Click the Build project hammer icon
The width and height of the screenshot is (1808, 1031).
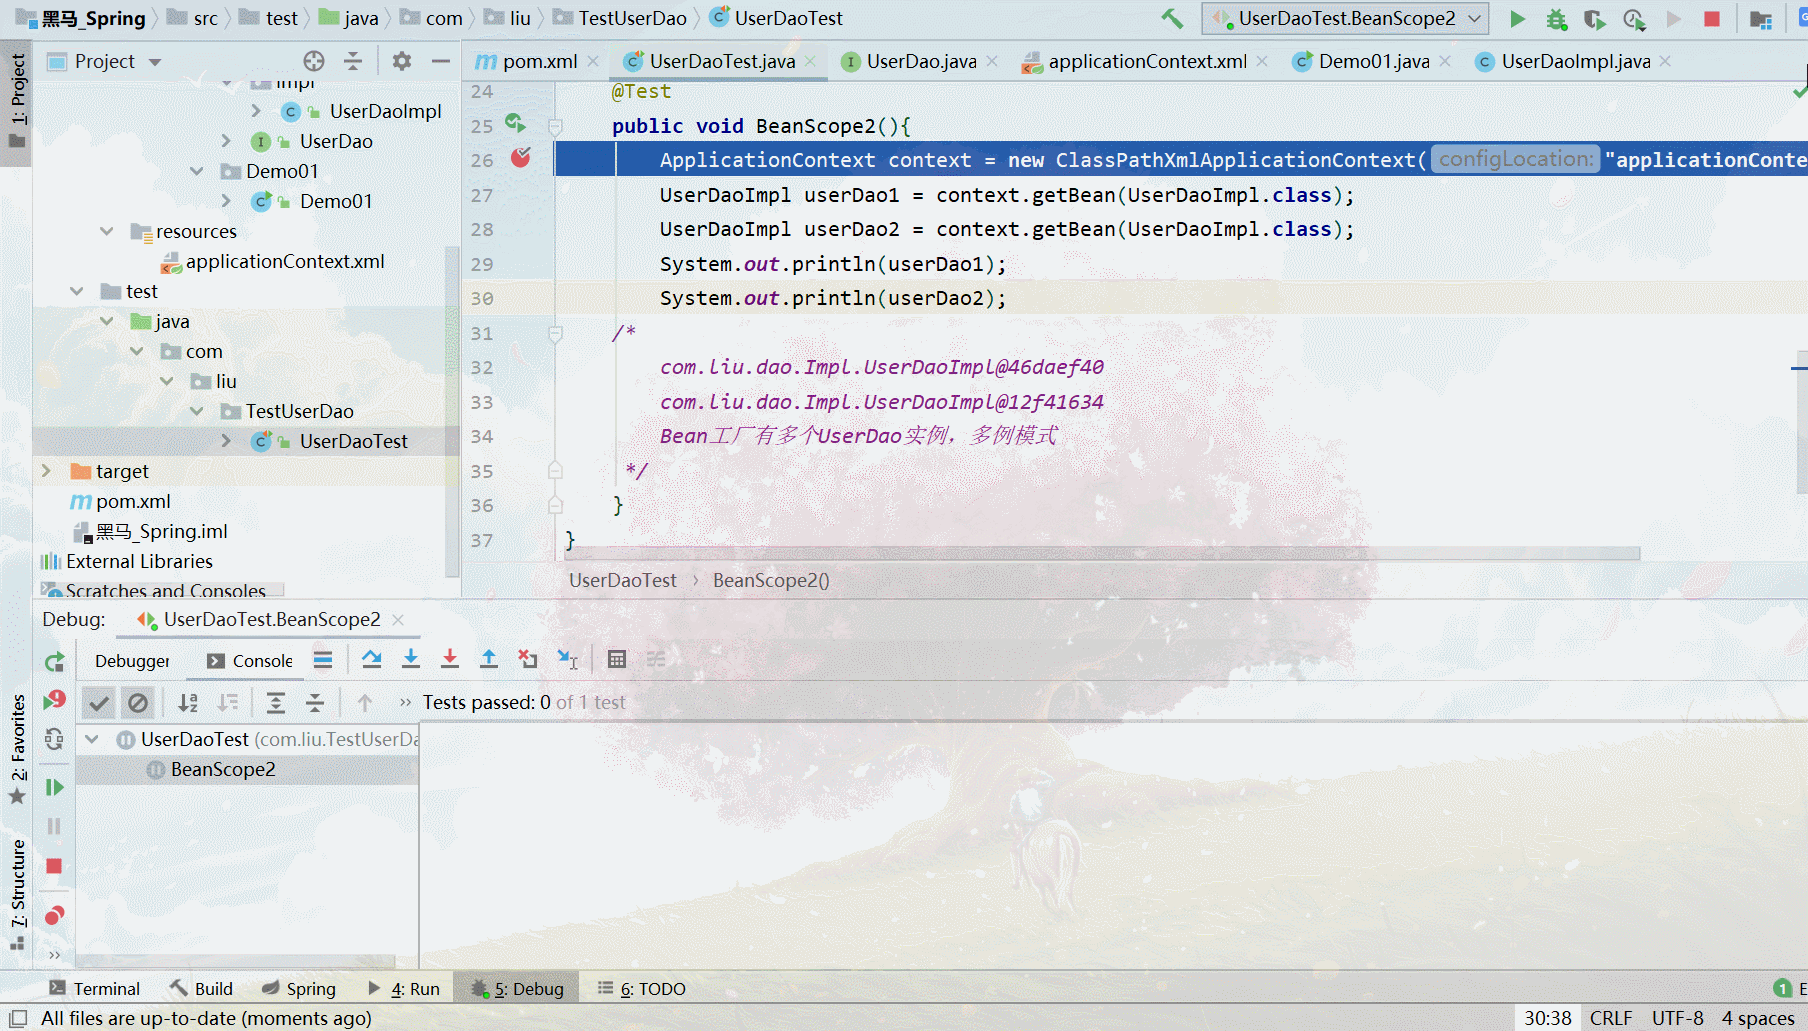1172,18
